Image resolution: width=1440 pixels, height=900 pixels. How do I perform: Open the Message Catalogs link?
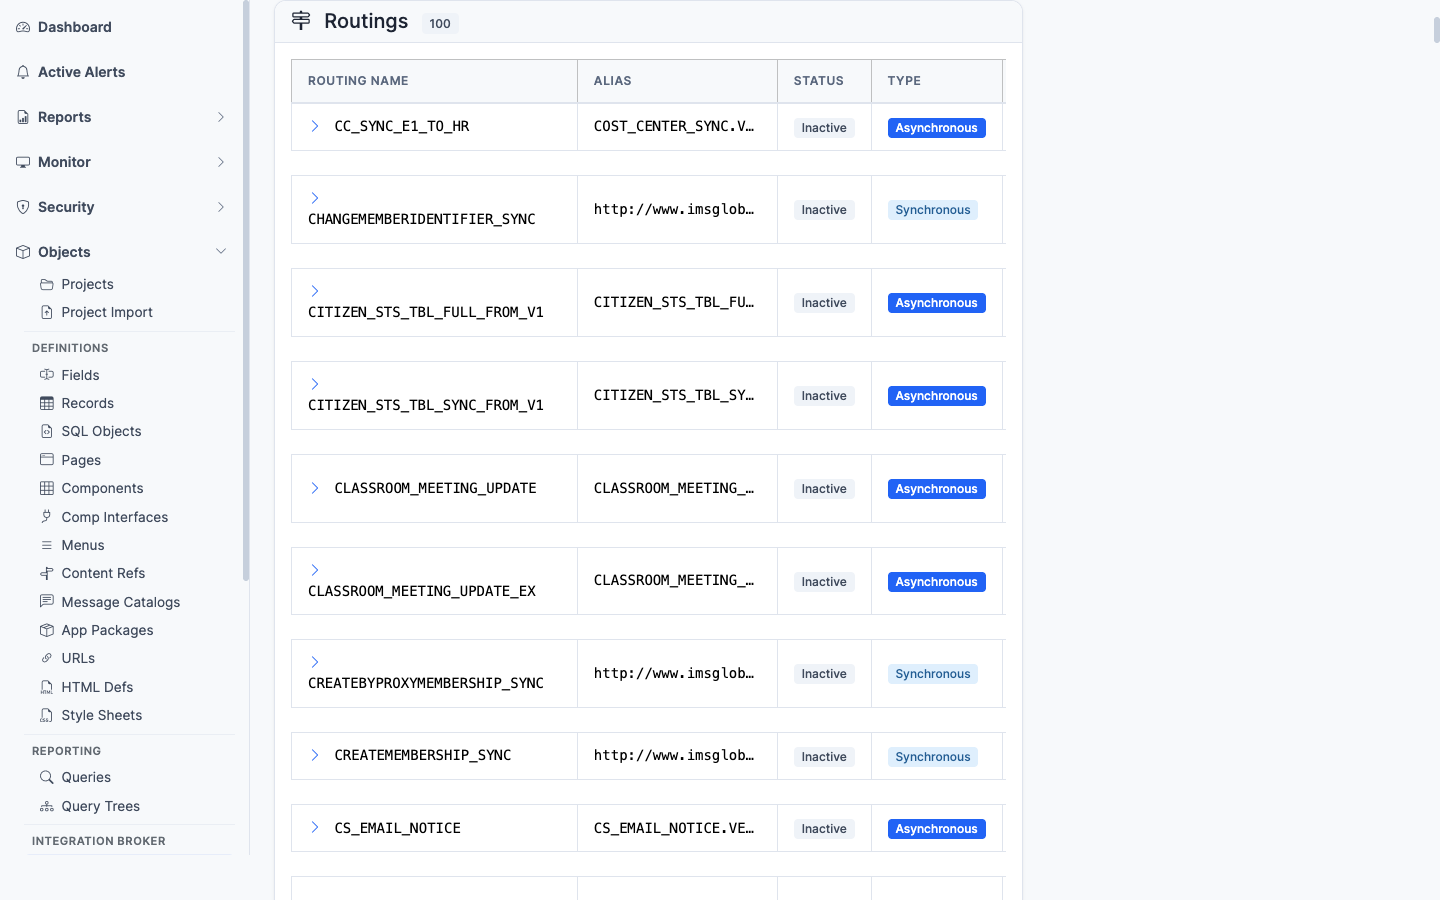121,602
